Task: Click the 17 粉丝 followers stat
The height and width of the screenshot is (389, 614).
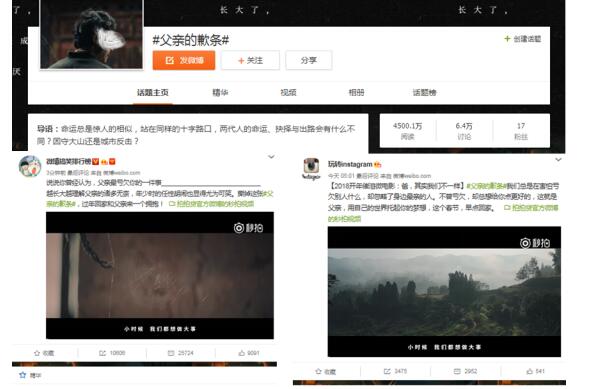Action: [x=521, y=131]
